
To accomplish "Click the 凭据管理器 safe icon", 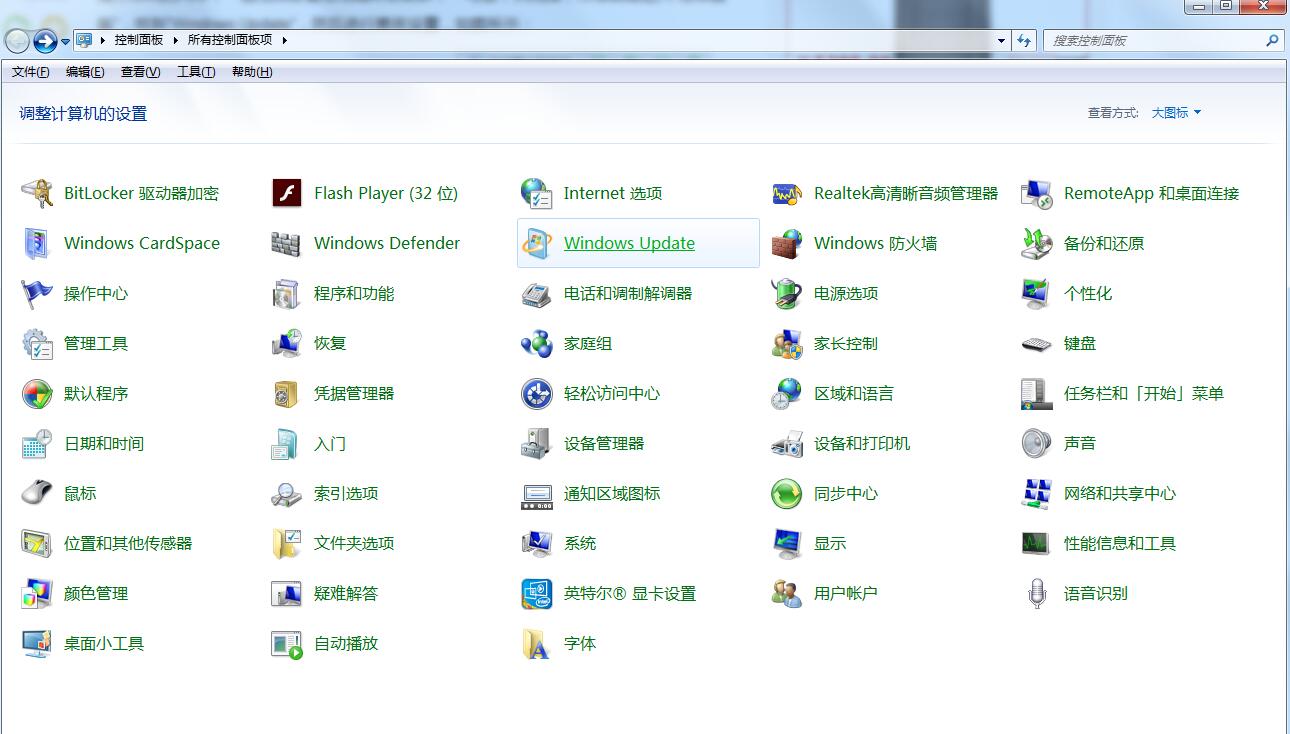I will pyautogui.click(x=287, y=393).
